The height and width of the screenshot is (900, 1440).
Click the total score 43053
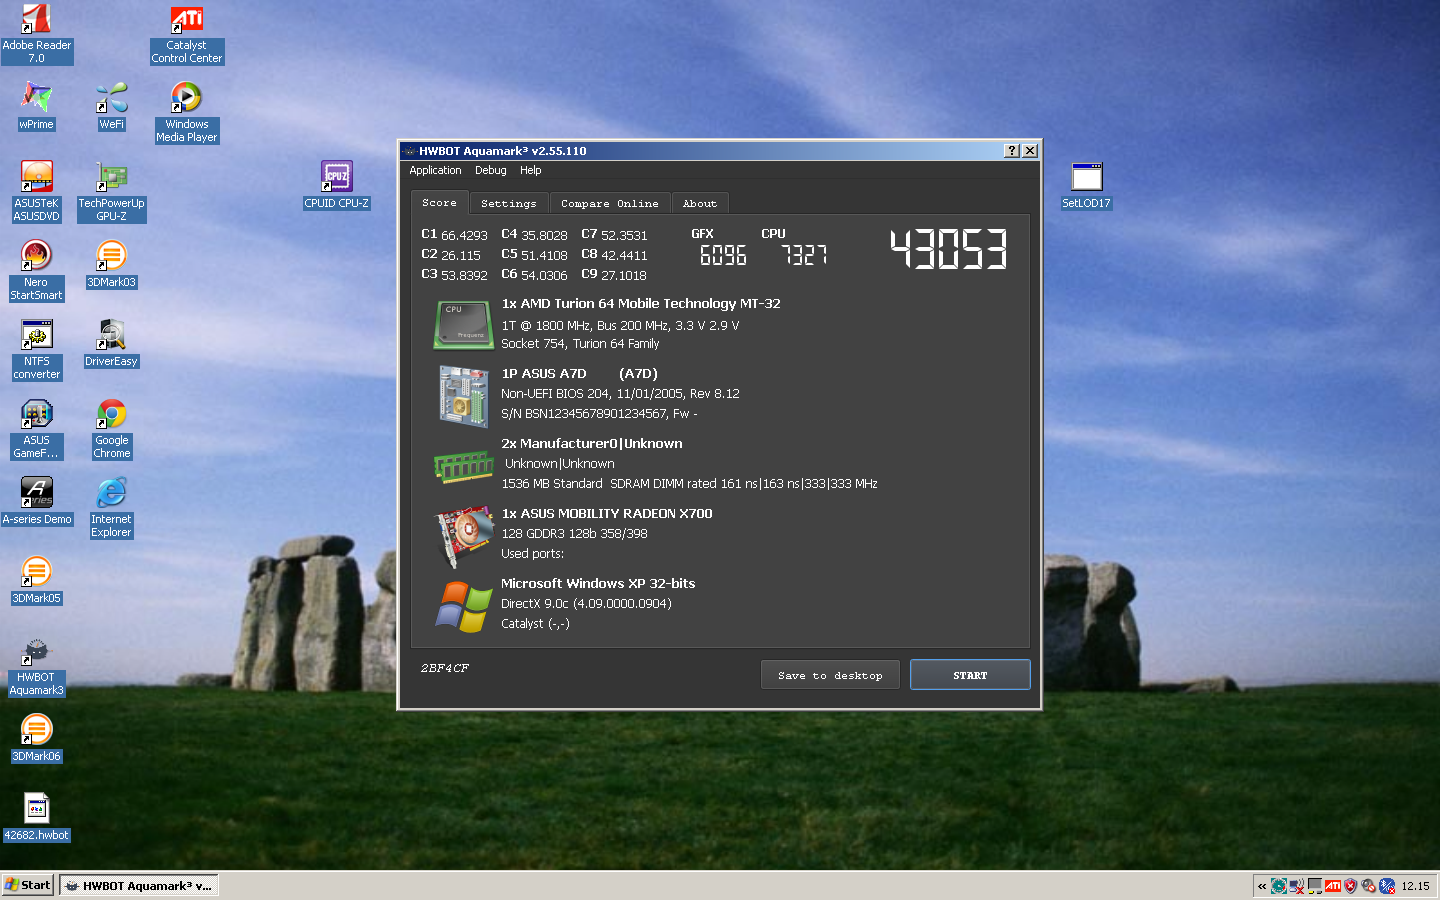948,249
